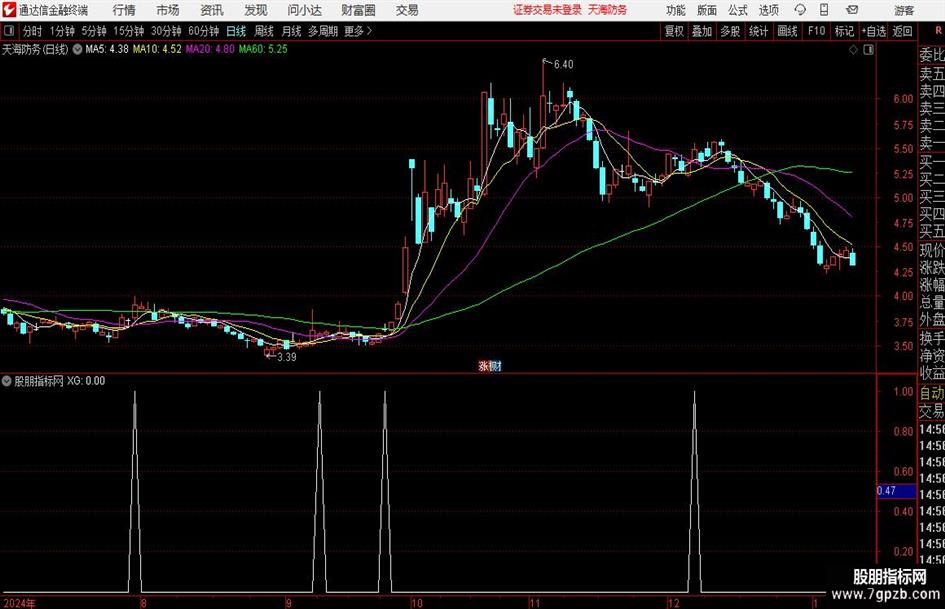Click the 股朋指标网 XG: 0.00 label
The image size is (945, 609).
coord(59,380)
